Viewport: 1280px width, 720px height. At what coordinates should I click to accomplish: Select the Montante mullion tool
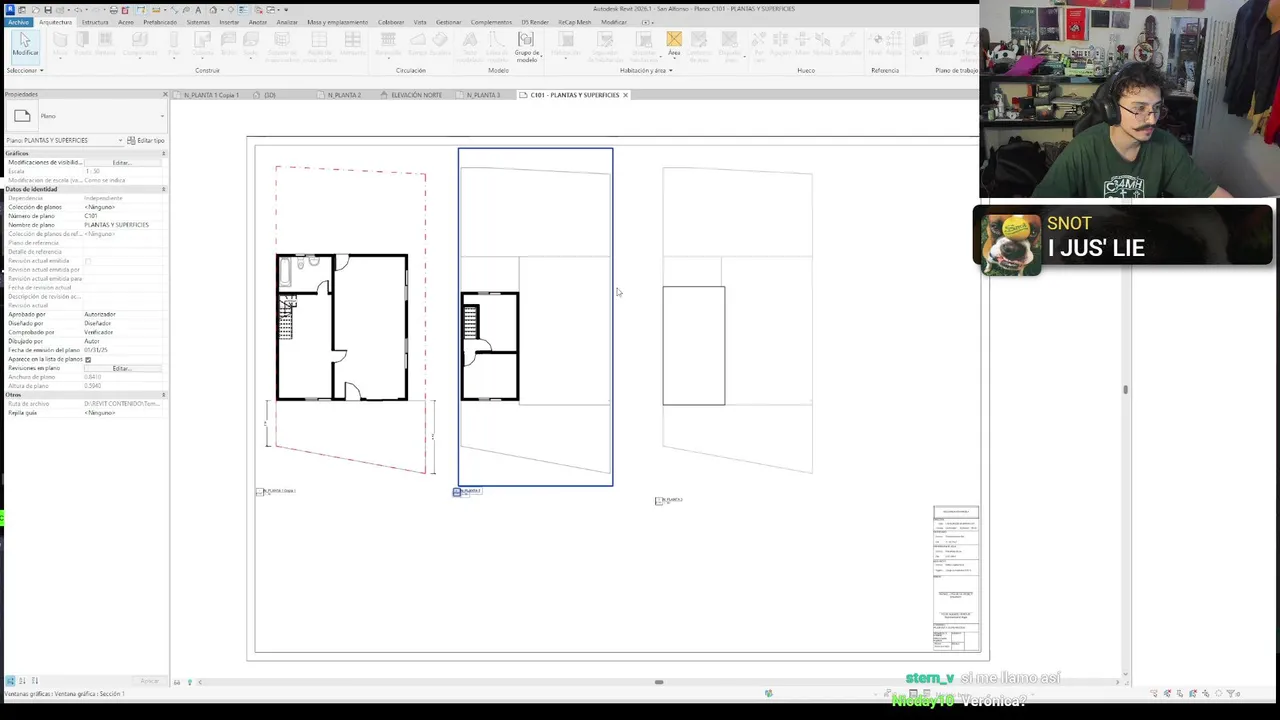point(352,44)
